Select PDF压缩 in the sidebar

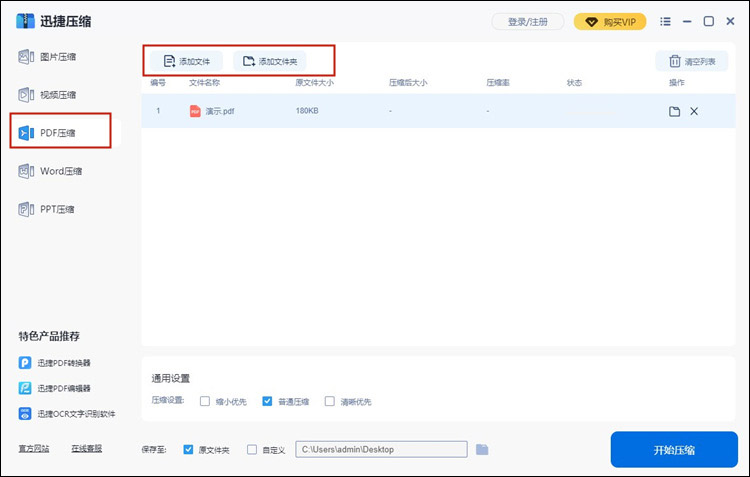(x=60, y=133)
